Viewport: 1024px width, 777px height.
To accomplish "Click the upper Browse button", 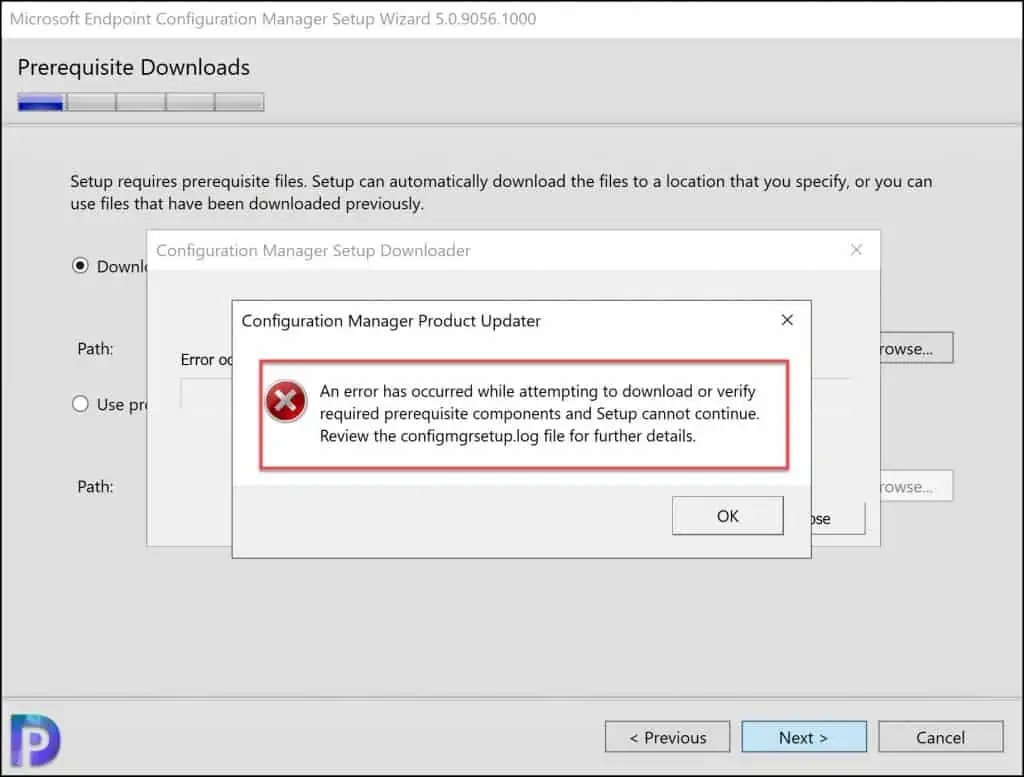I will (x=916, y=348).
